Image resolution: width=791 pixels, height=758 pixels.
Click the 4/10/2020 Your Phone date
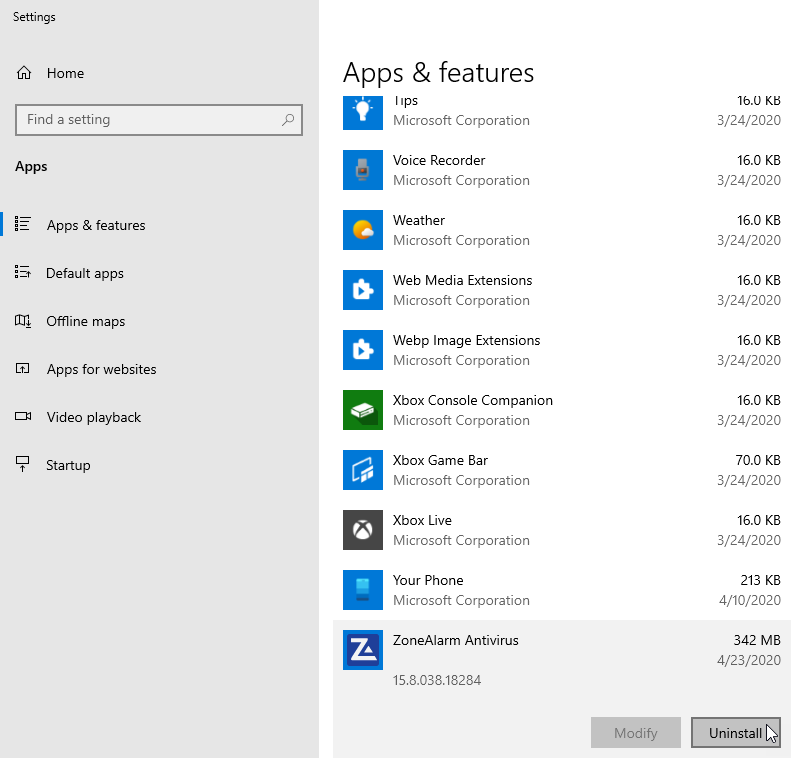pos(750,600)
